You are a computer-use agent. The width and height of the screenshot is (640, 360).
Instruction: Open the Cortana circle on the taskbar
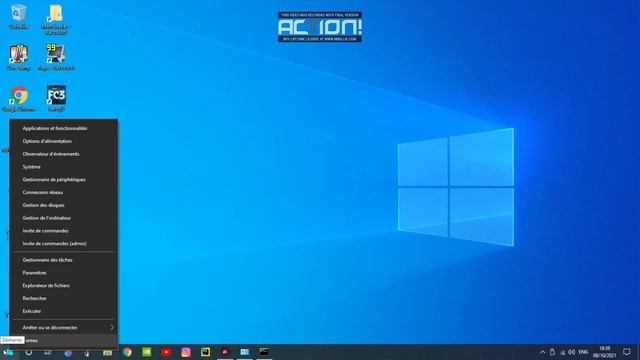click(x=29, y=352)
